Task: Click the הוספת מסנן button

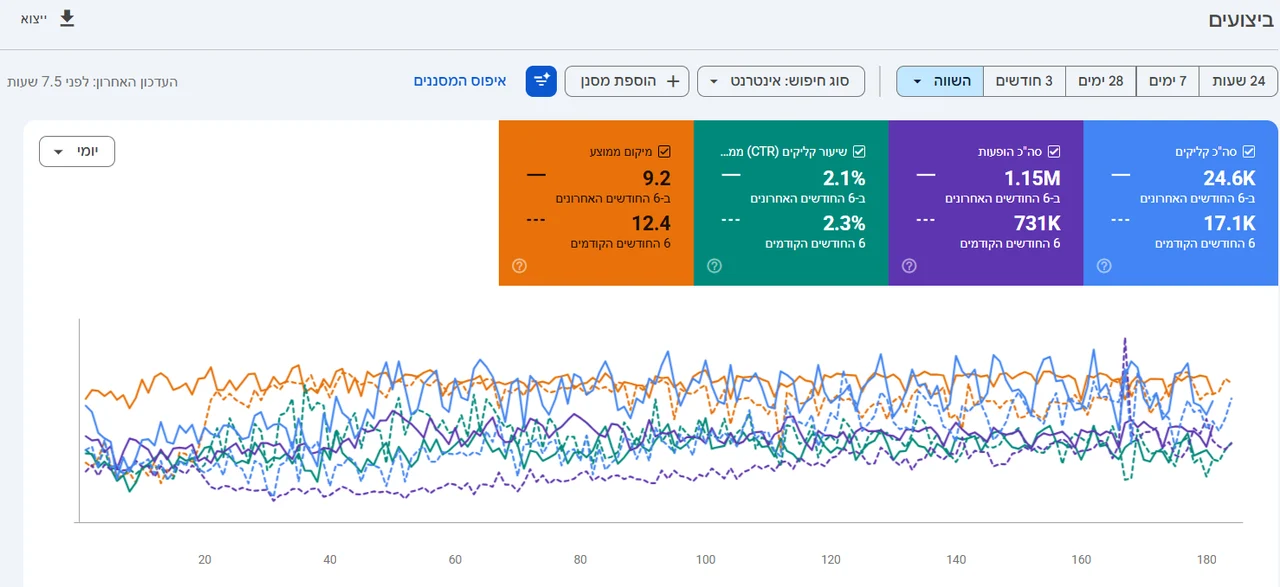Action: 628,81
